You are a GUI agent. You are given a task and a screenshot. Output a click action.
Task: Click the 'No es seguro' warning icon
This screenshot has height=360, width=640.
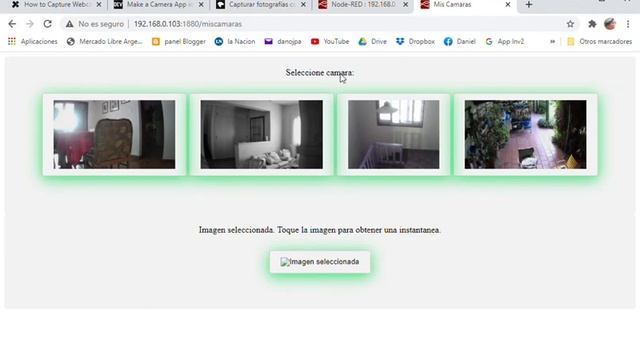click(70, 24)
